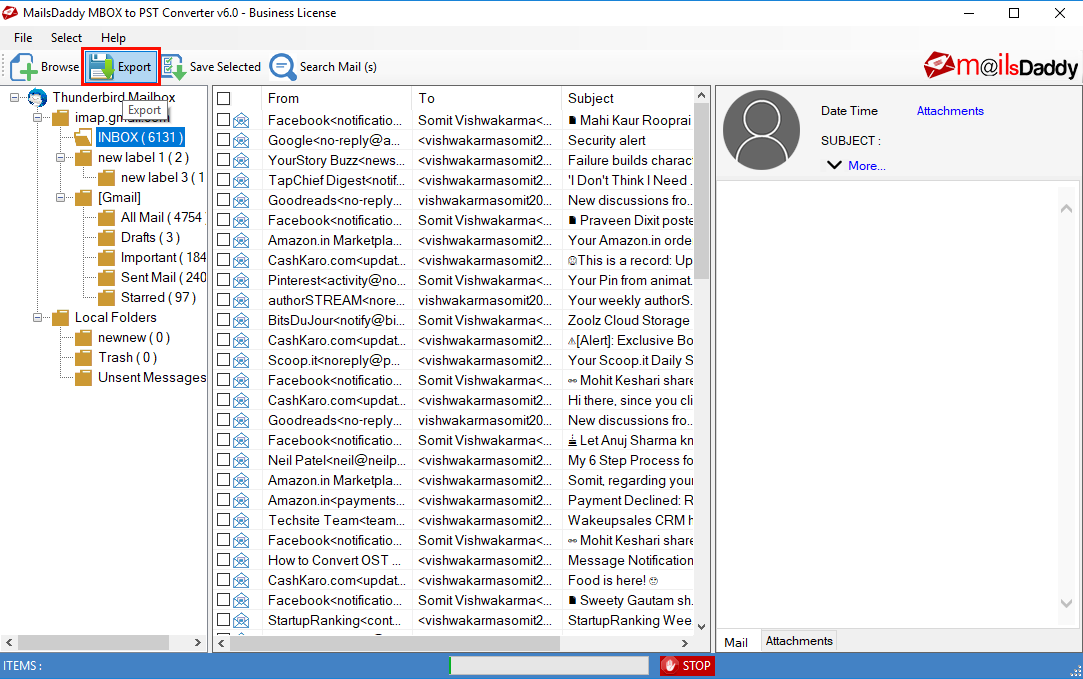Click the Save Selected icon
Image resolution: width=1083 pixels, height=679 pixels.
(173, 67)
